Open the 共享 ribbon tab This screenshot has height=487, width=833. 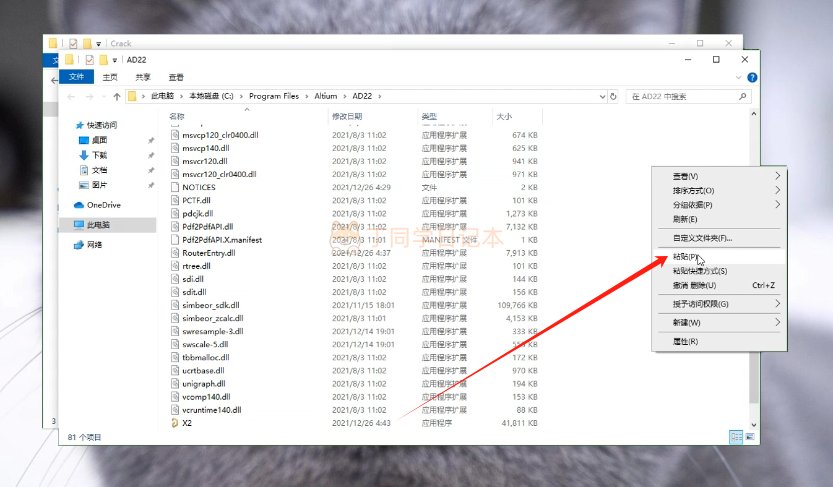tap(143, 77)
